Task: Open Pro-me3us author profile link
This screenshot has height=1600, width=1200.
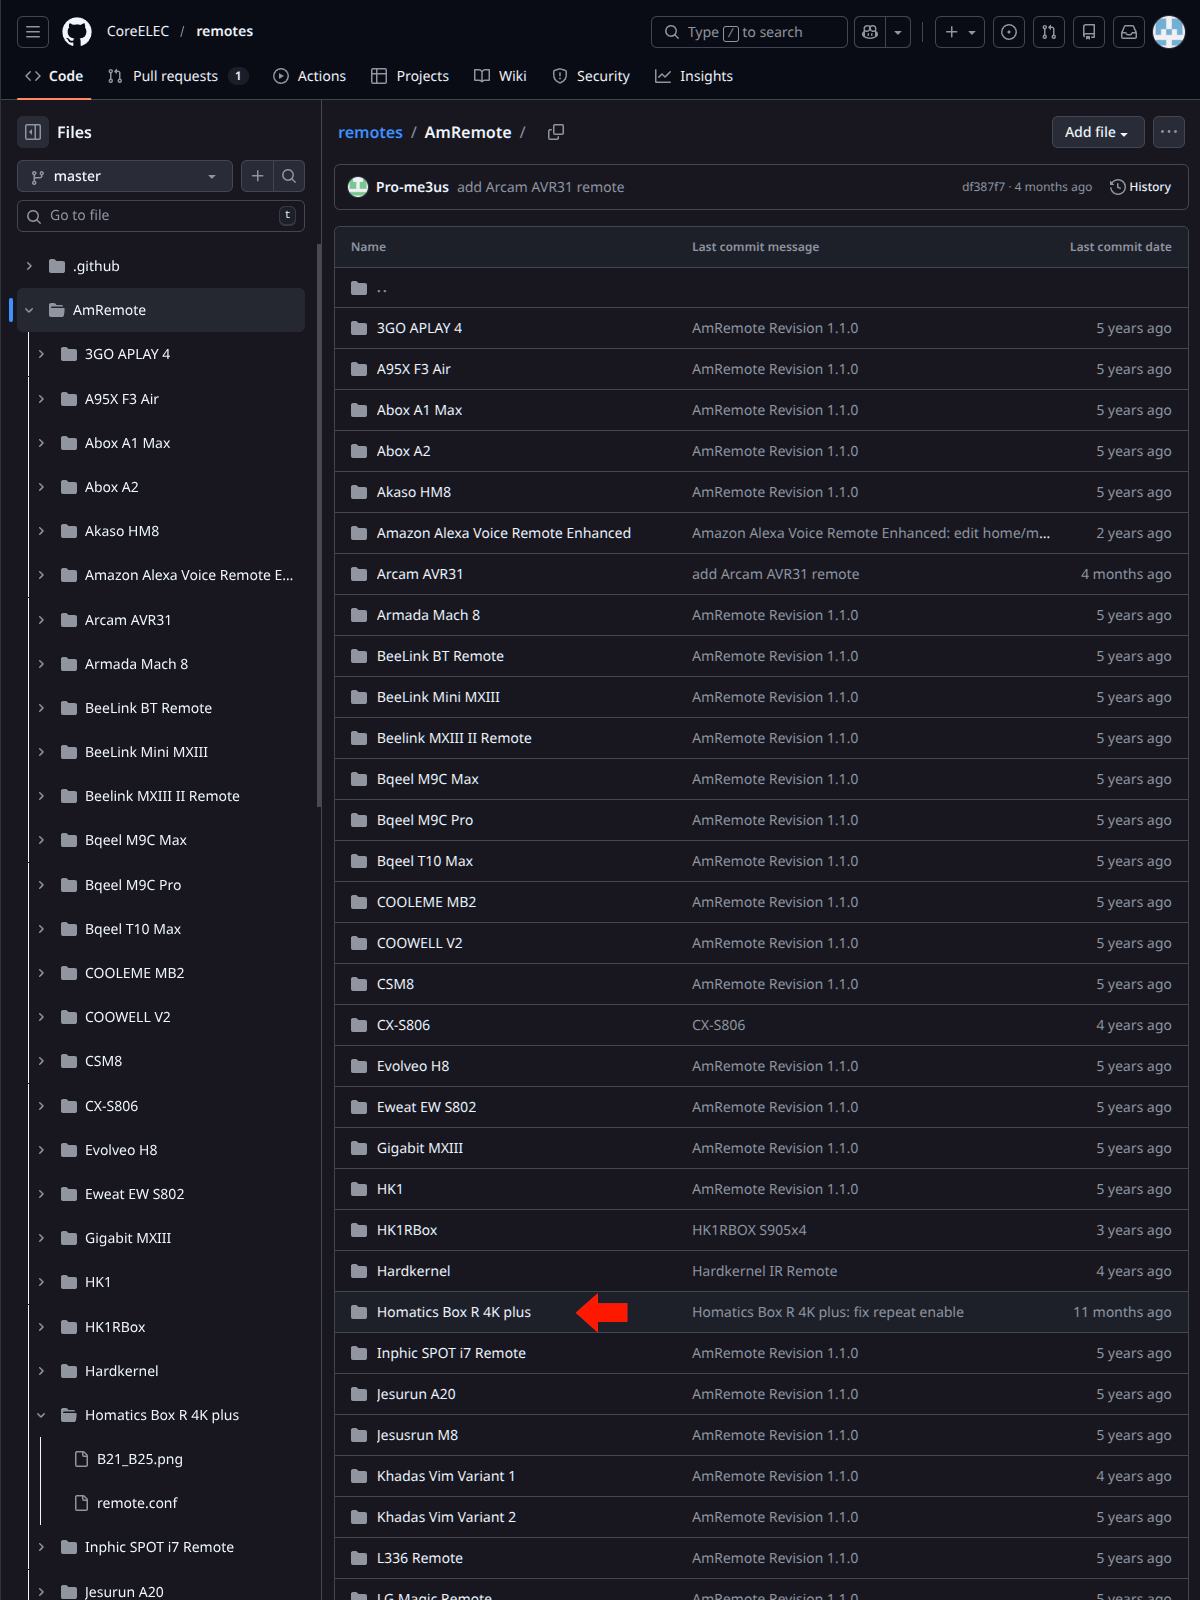Action: 412,187
